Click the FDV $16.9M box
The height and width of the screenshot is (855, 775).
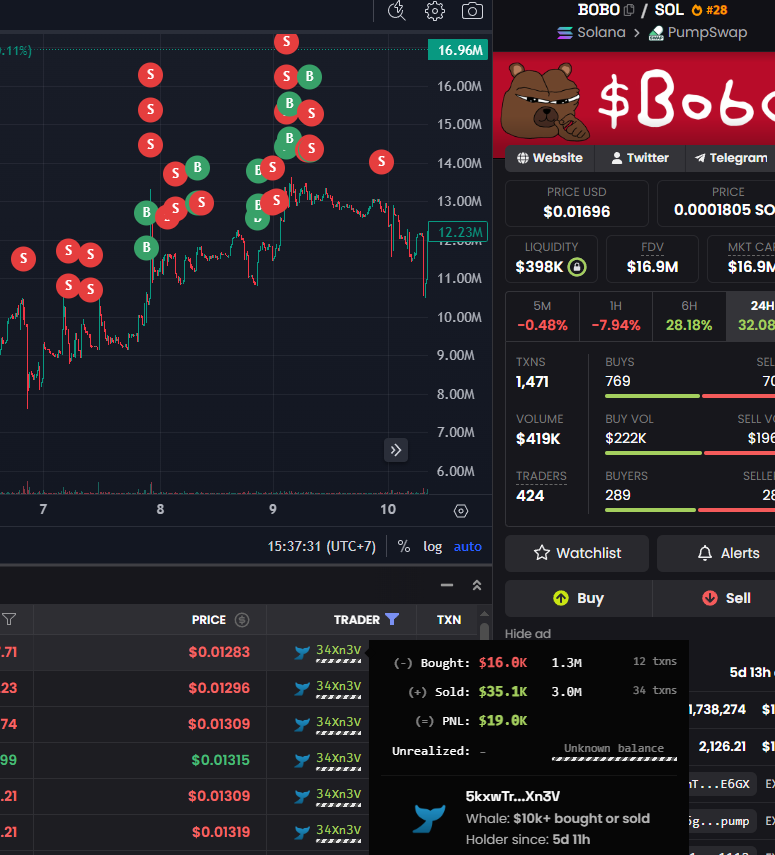coord(652,259)
